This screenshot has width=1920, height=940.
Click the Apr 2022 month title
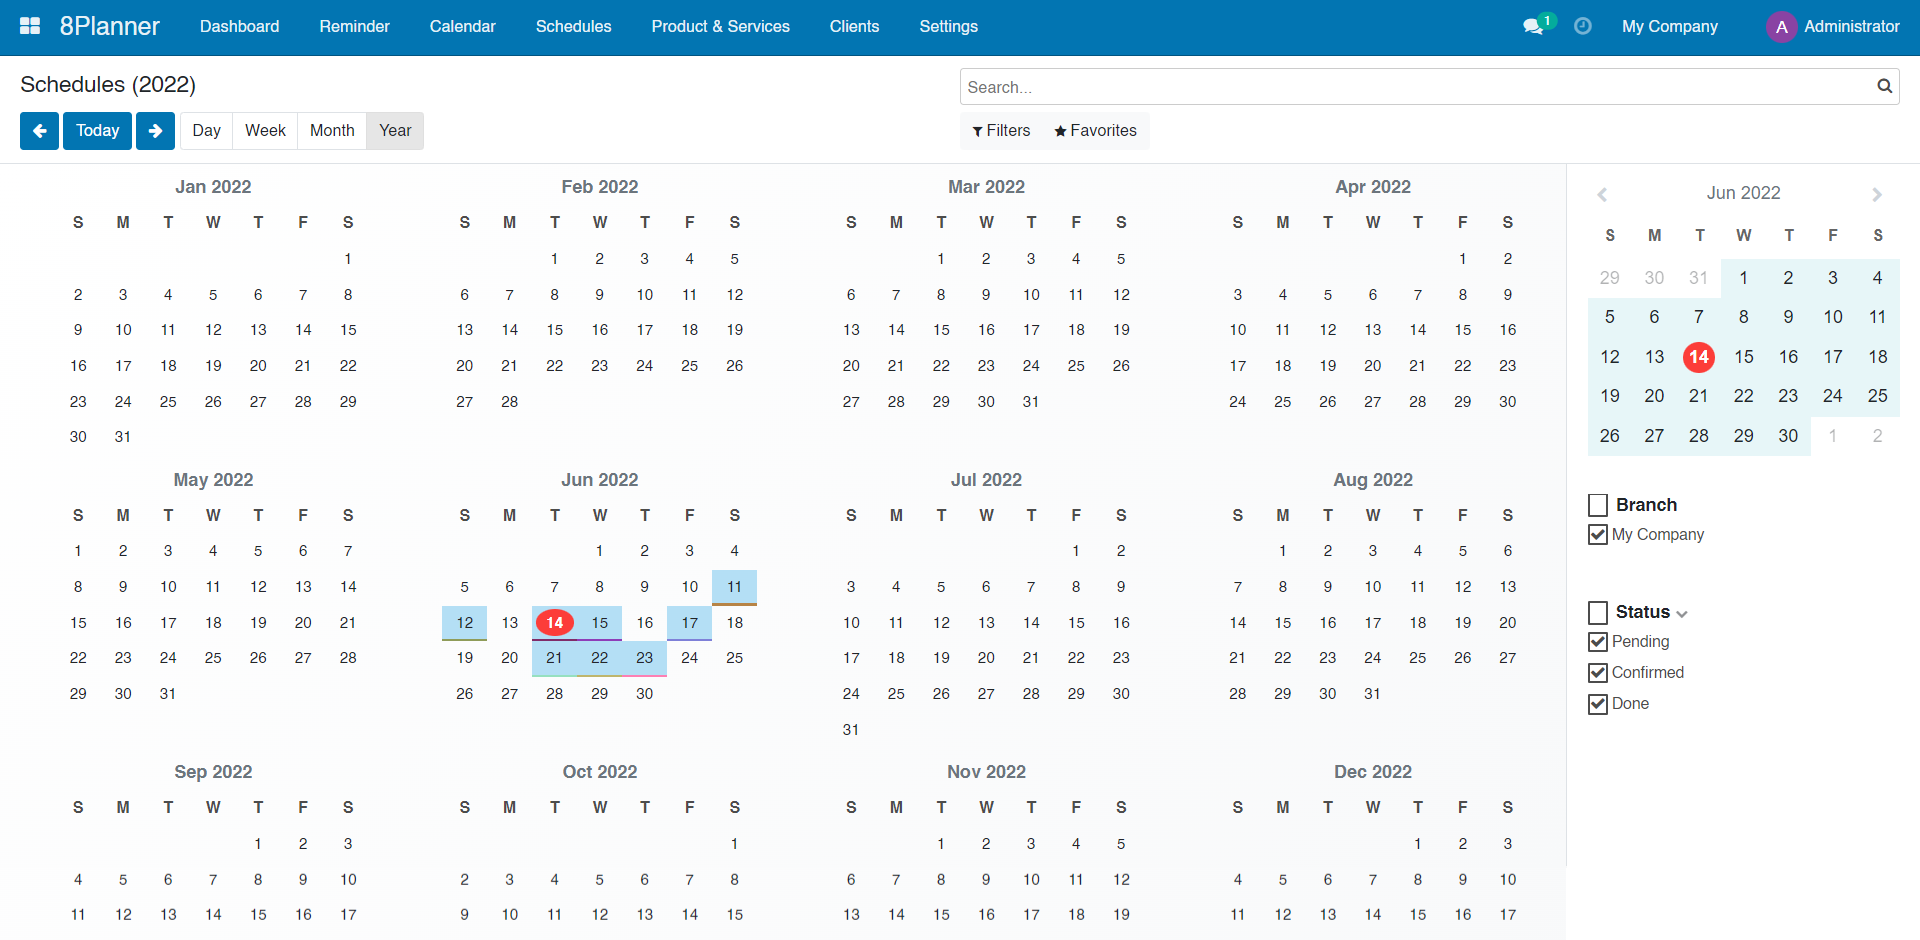click(x=1373, y=187)
